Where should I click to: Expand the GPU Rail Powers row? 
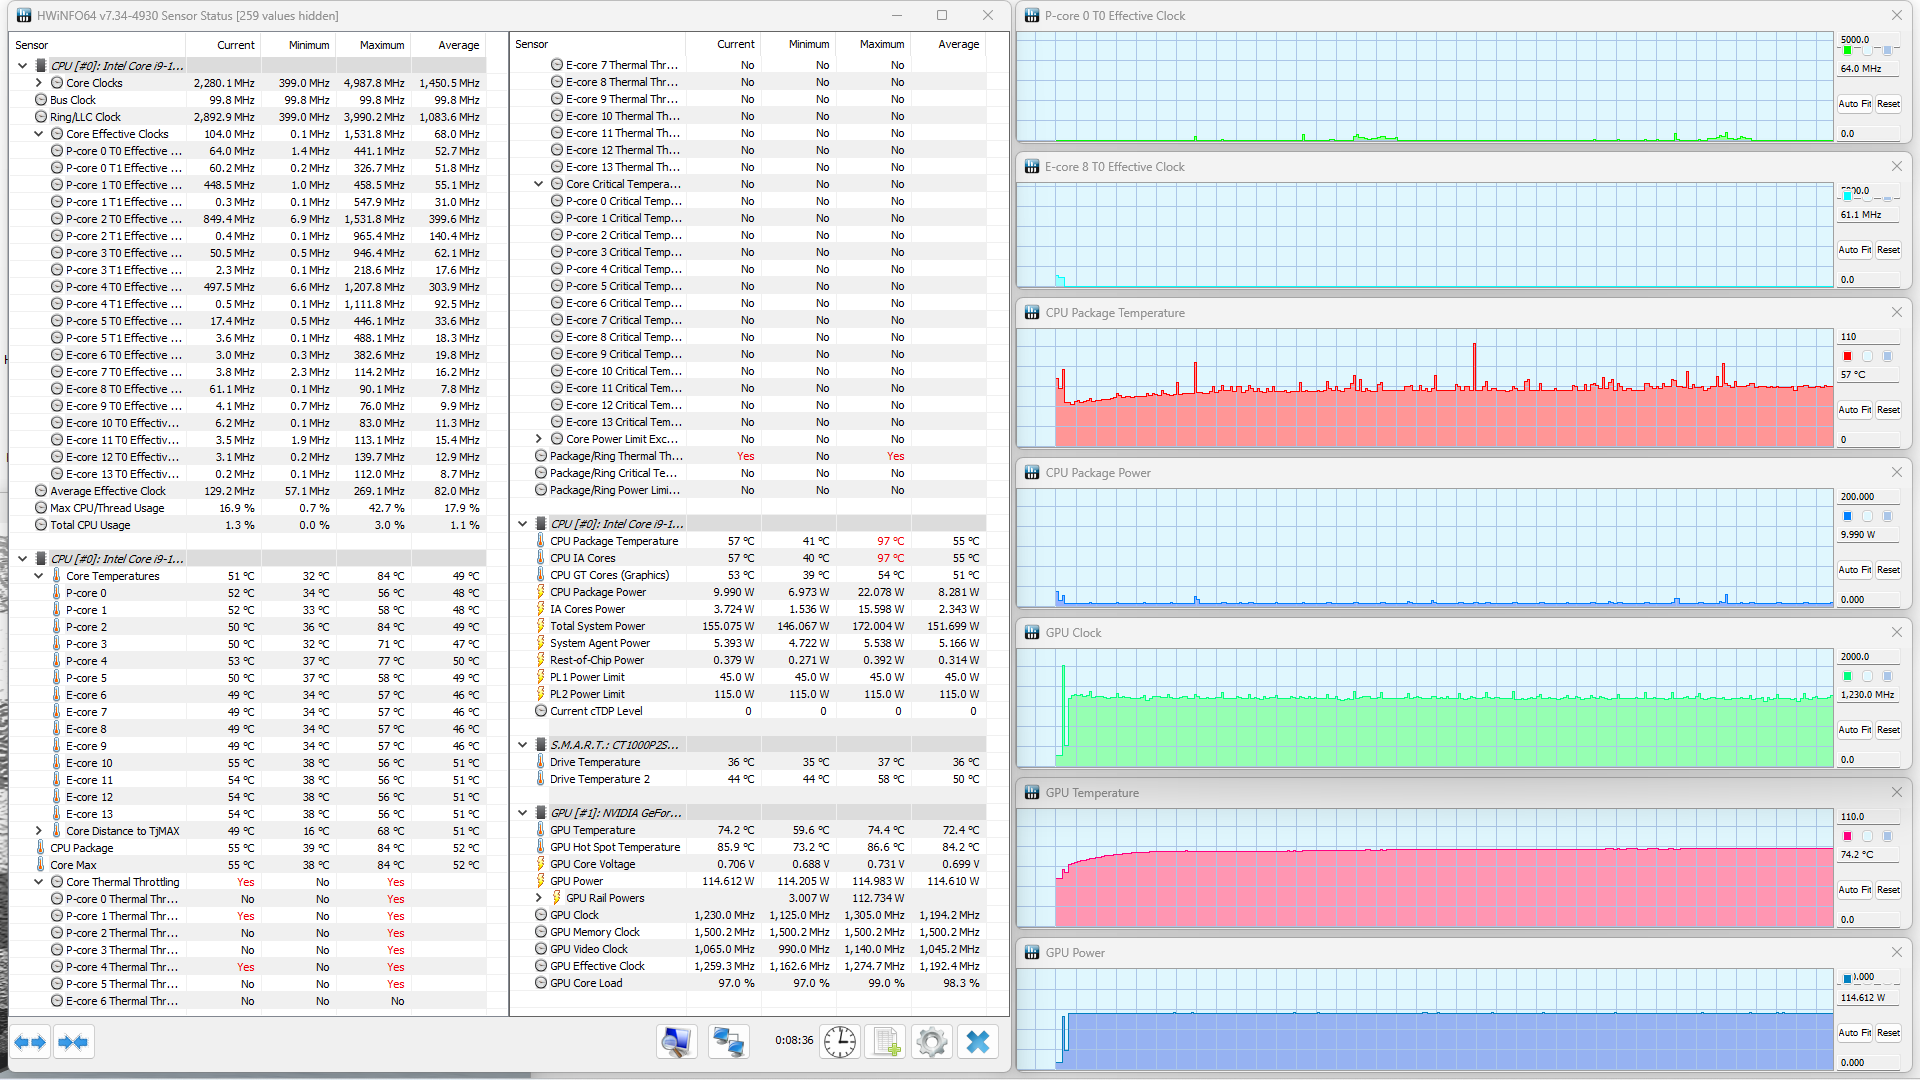[539, 898]
